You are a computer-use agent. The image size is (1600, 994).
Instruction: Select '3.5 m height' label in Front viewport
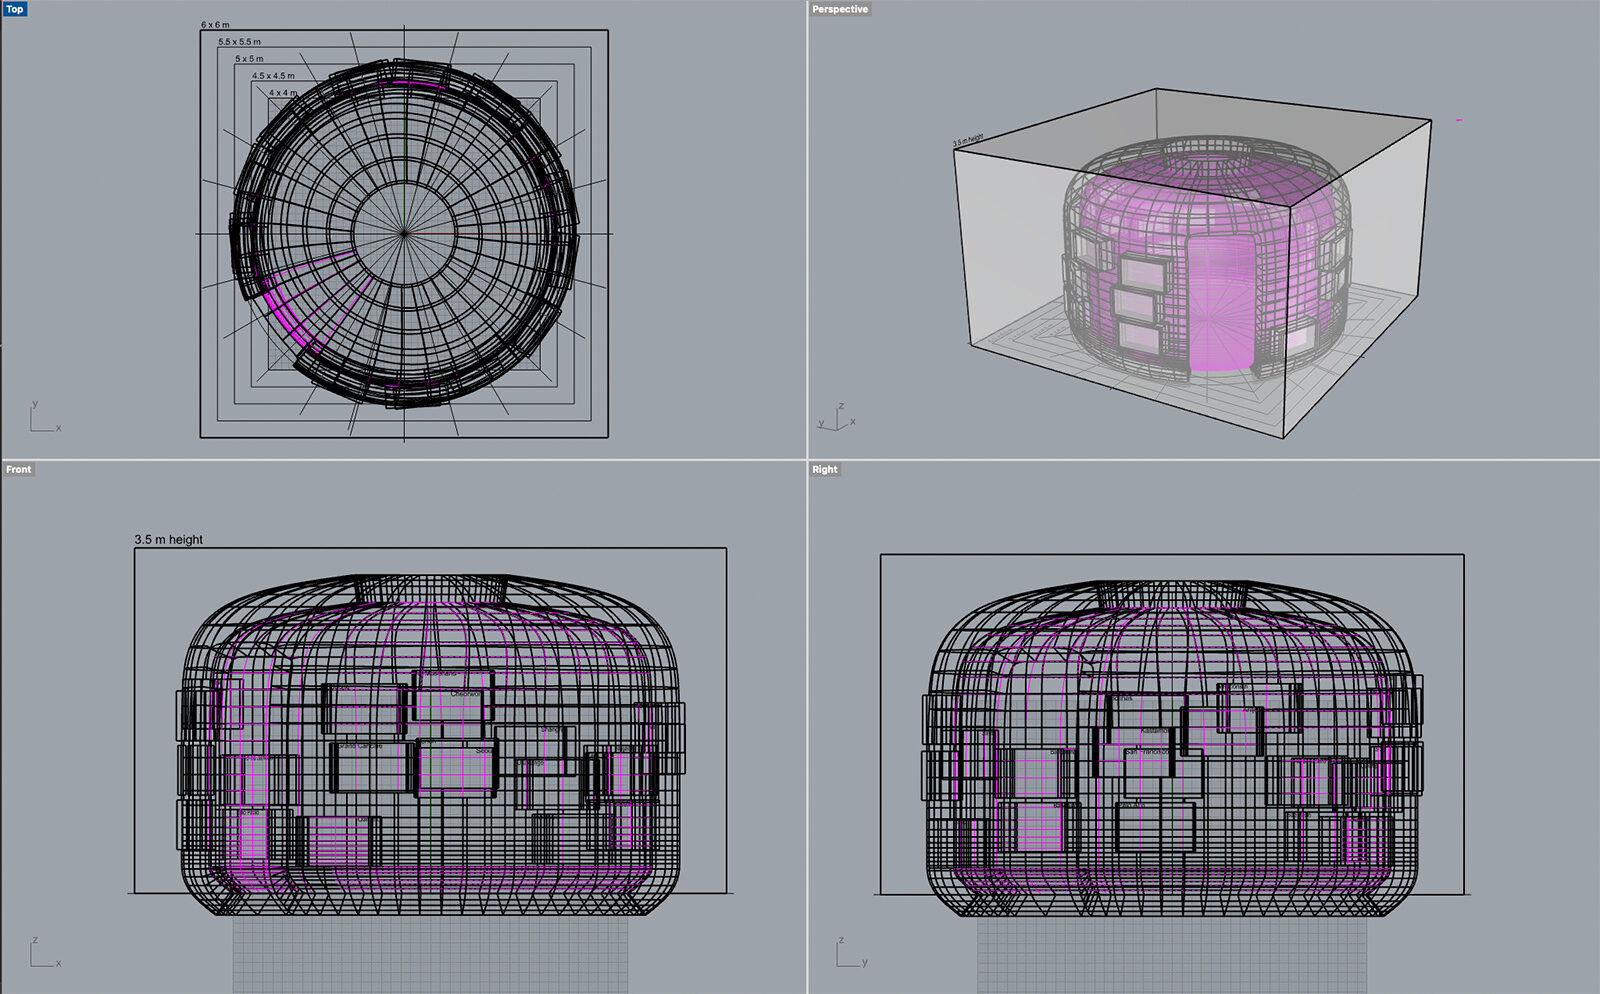(x=169, y=539)
